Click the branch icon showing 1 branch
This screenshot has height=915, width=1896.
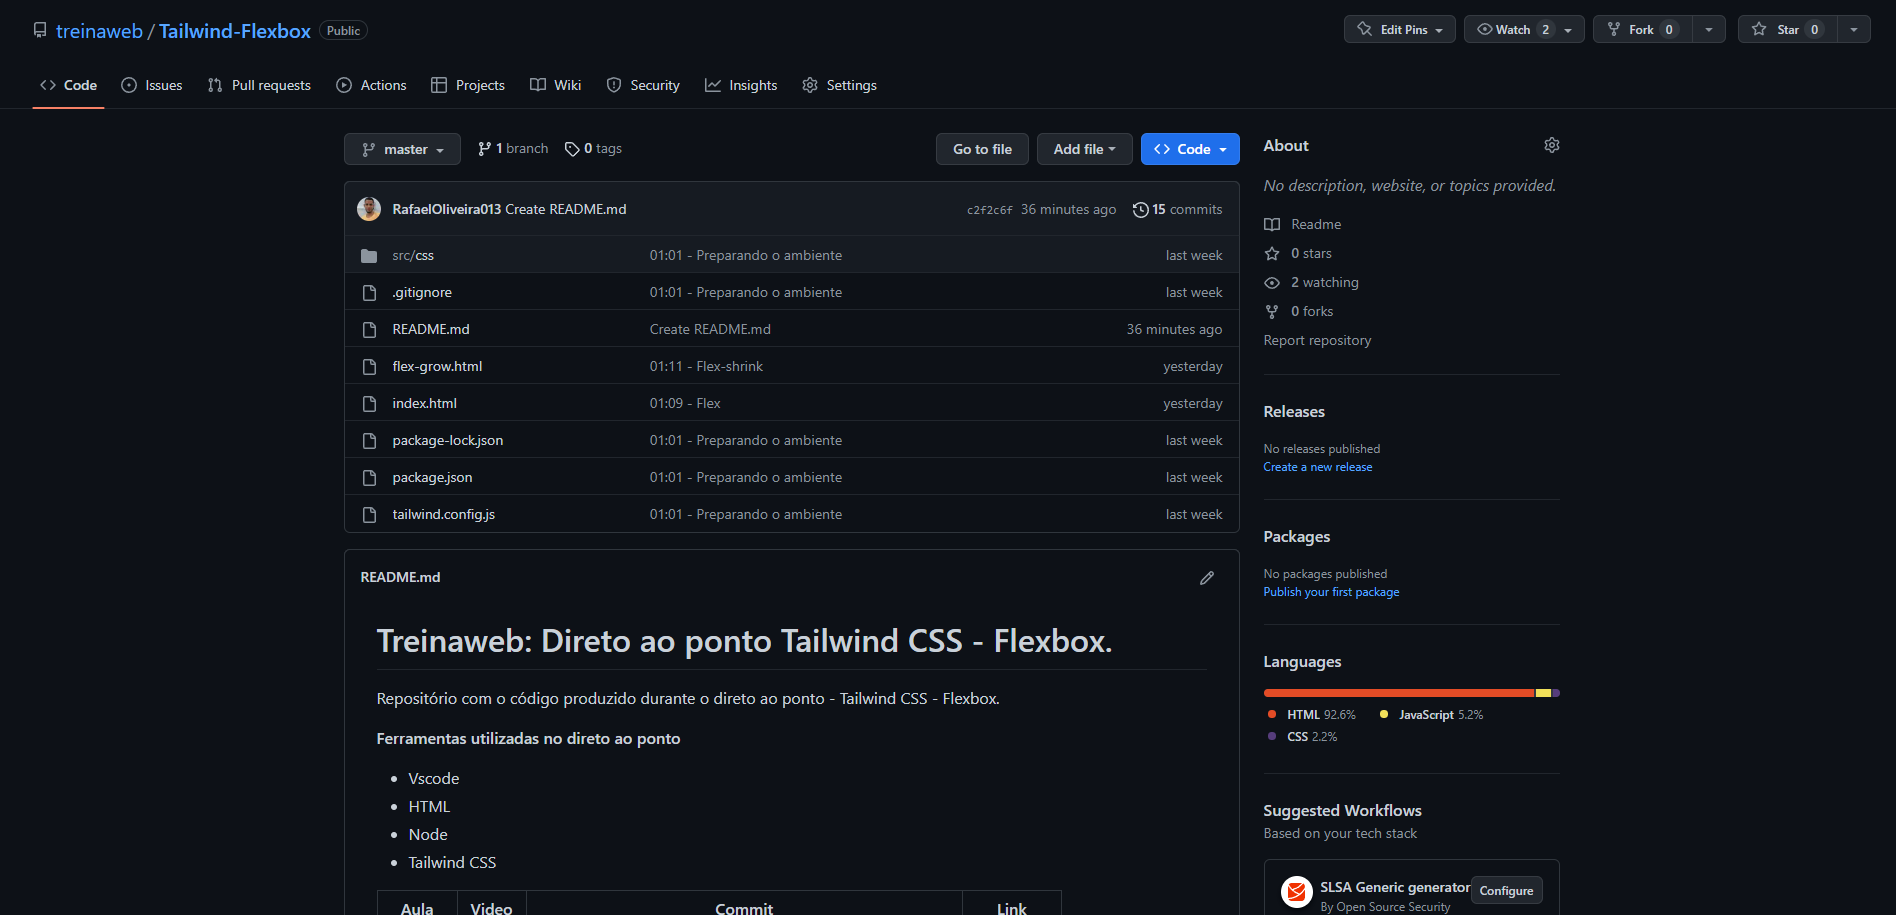tap(484, 149)
